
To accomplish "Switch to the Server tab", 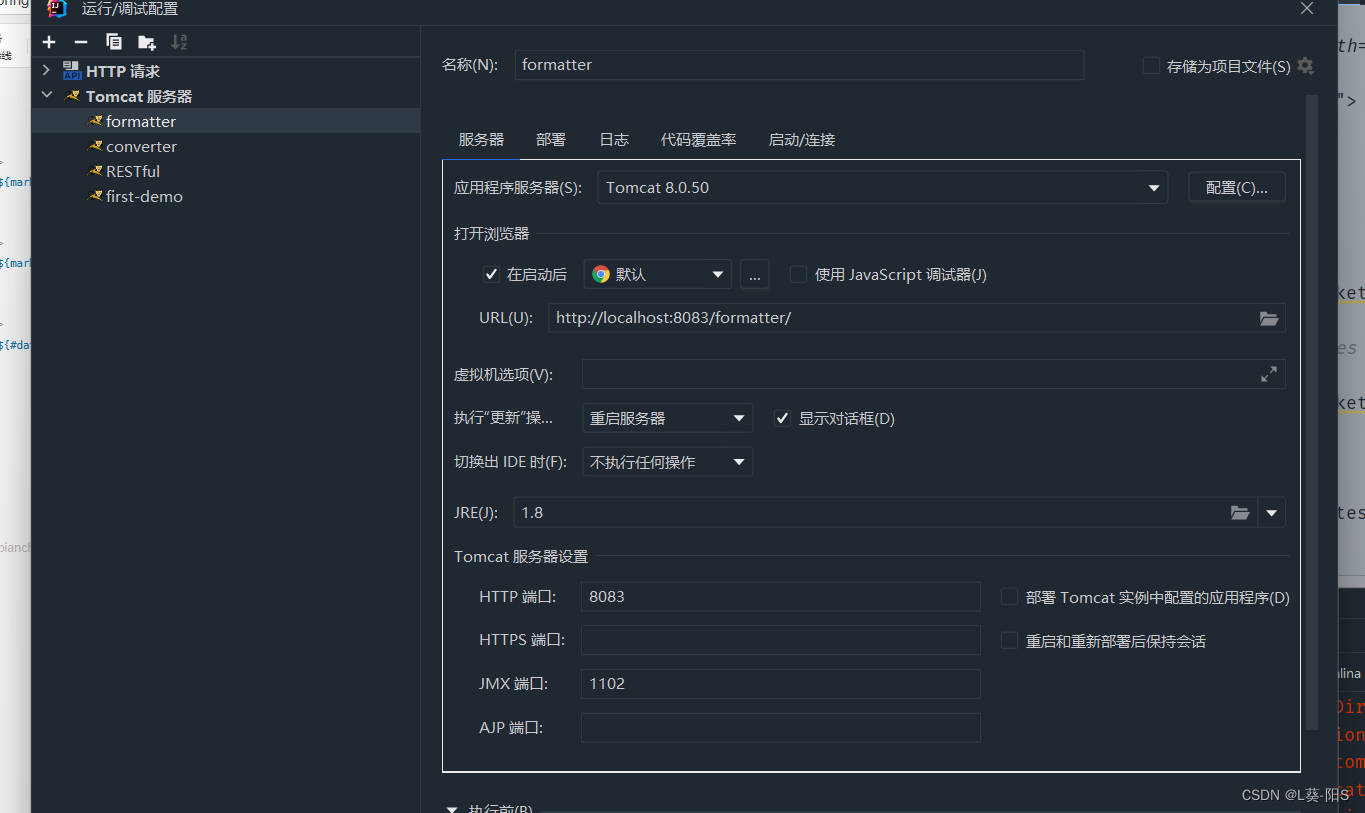I will pyautogui.click(x=481, y=140).
